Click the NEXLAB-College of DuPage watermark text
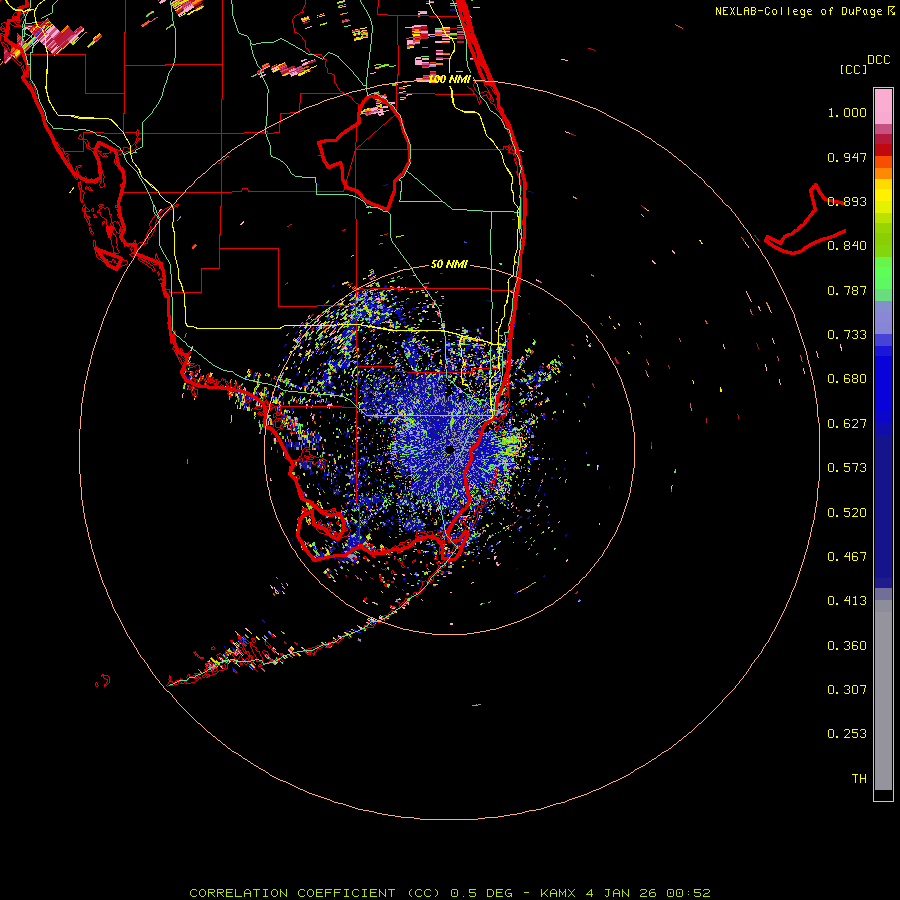The height and width of the screenshot is (900, 900). tap(804, 11)
